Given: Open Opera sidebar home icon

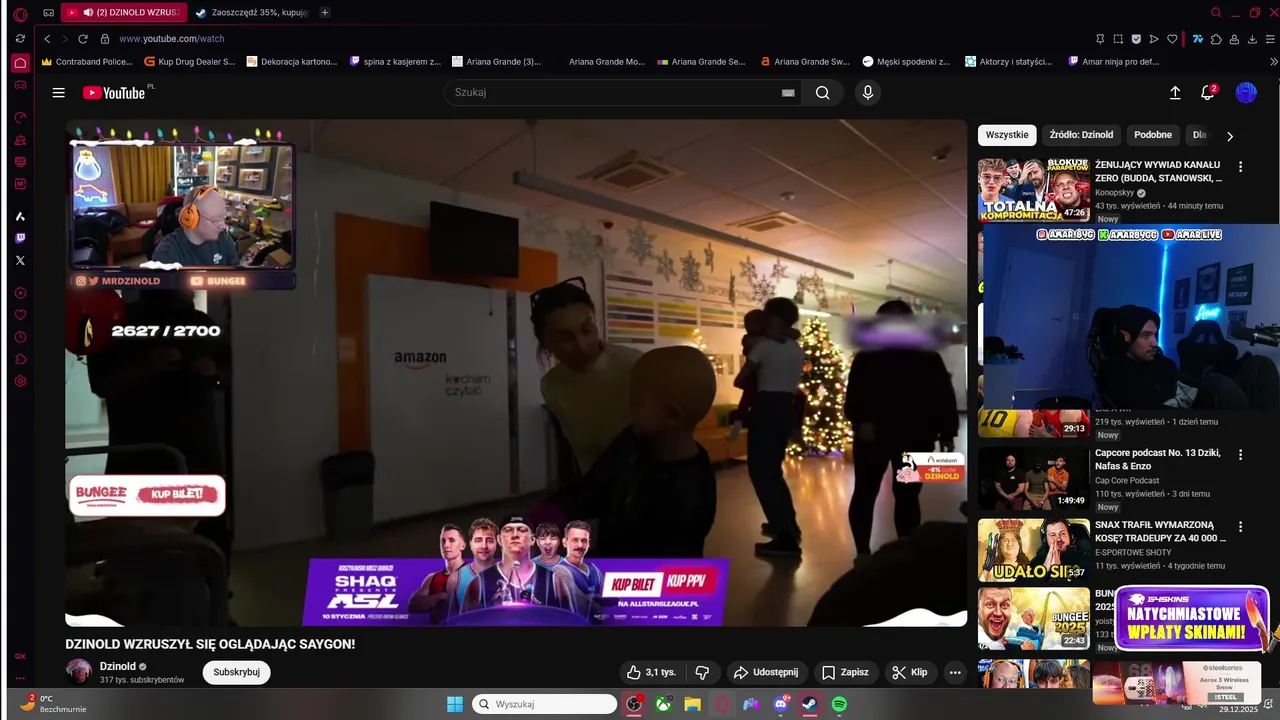Looking at the screenshot, I should (x=20, y=63).
